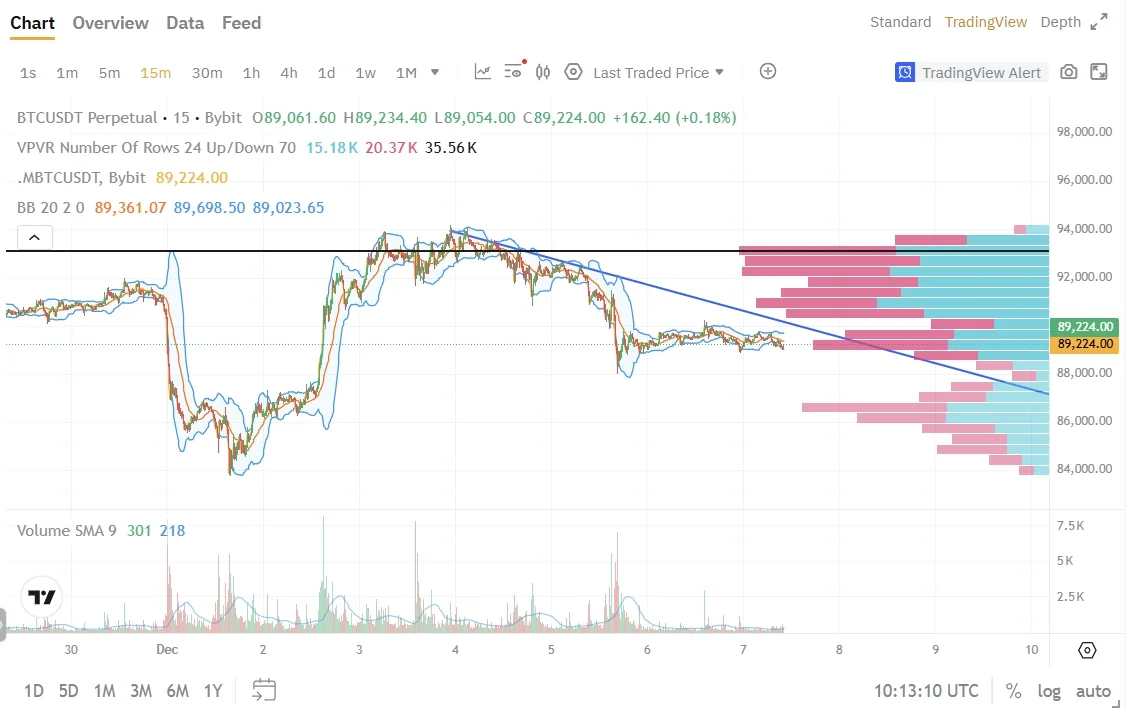Click the add (plus) circle icon
1126x709 pixels.
coord(768,71)
